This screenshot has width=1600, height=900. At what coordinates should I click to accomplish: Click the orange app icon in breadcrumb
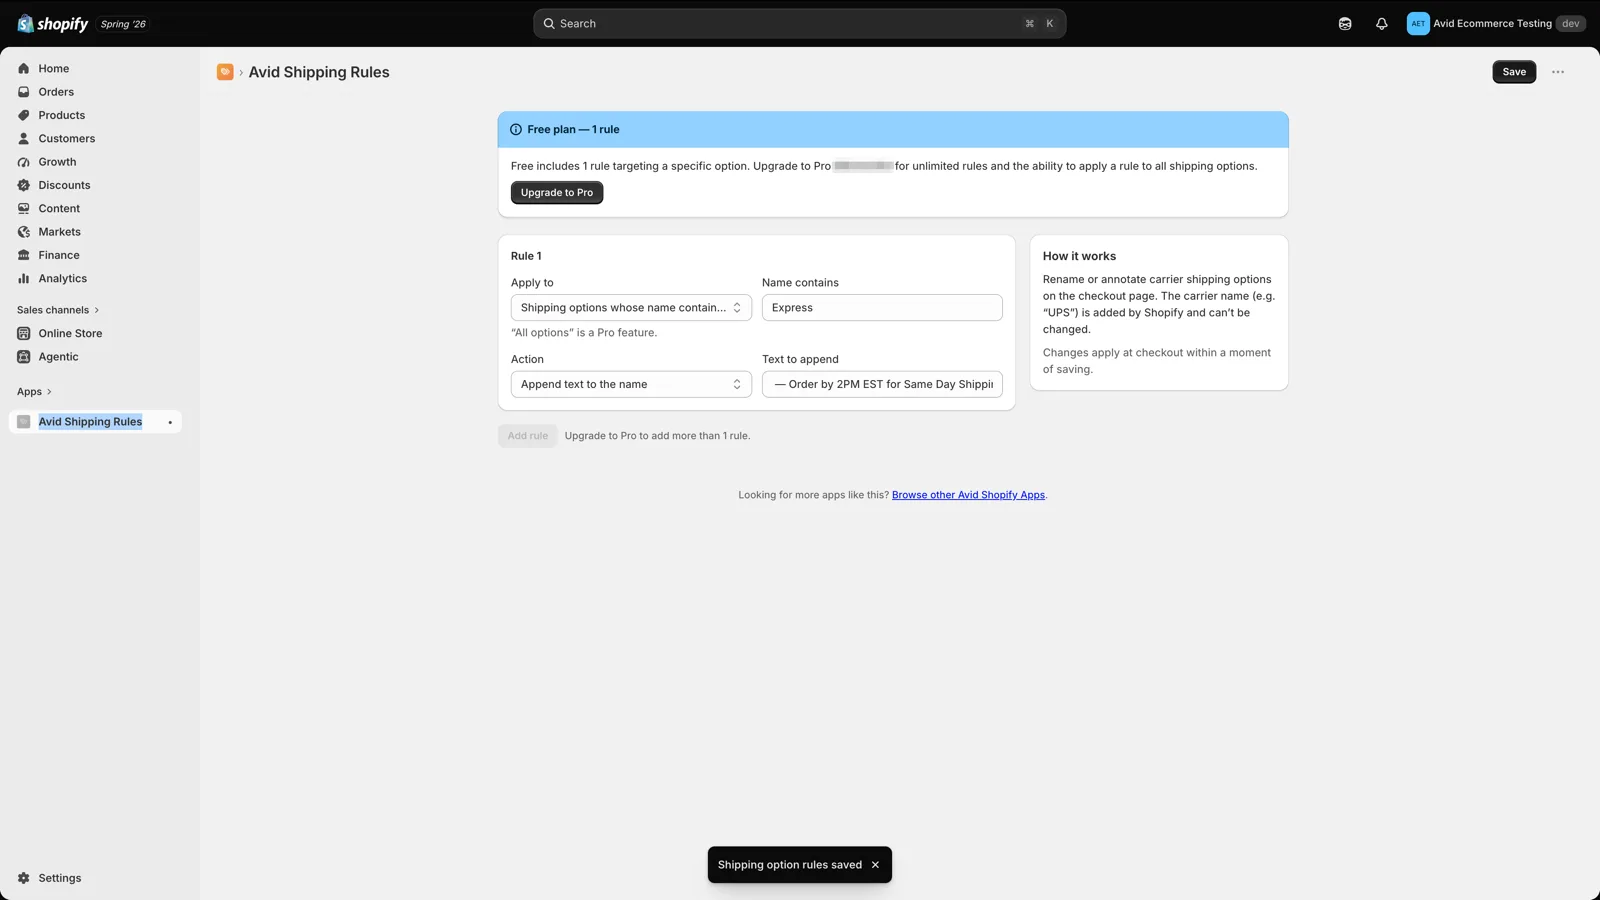225,72
